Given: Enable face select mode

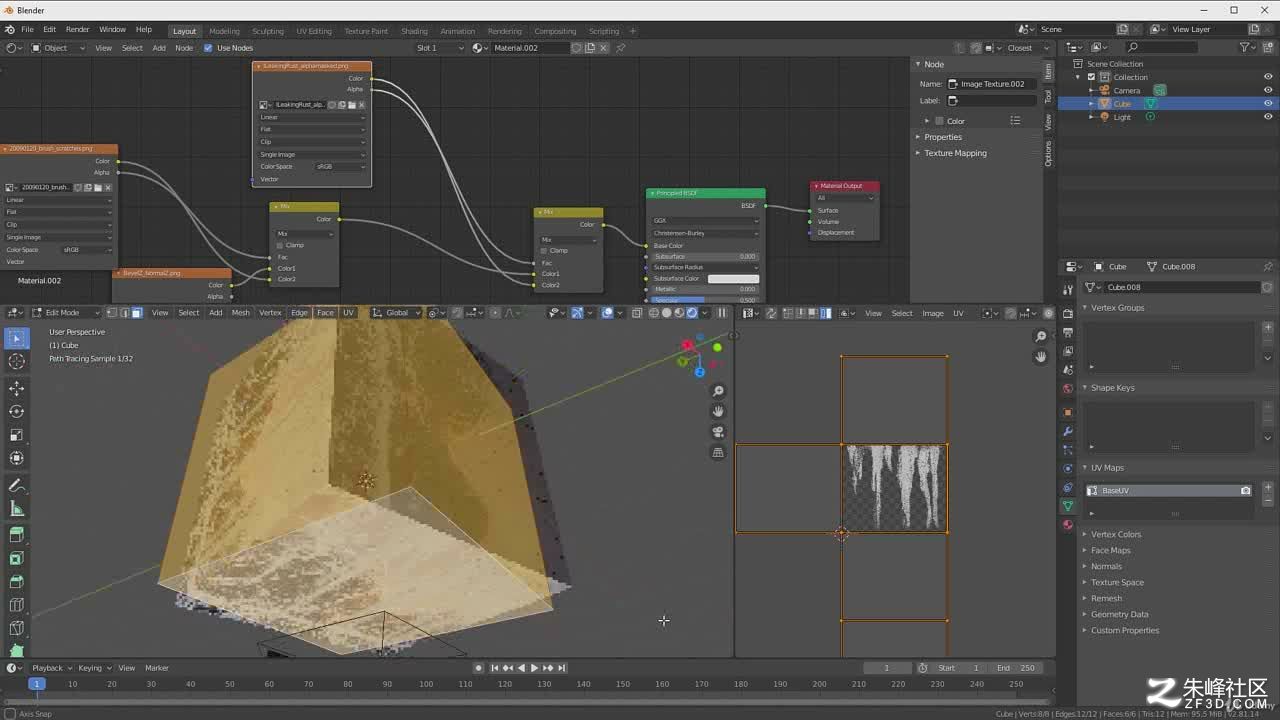Looking at the screenshot, I should click(x=136, y=313).
